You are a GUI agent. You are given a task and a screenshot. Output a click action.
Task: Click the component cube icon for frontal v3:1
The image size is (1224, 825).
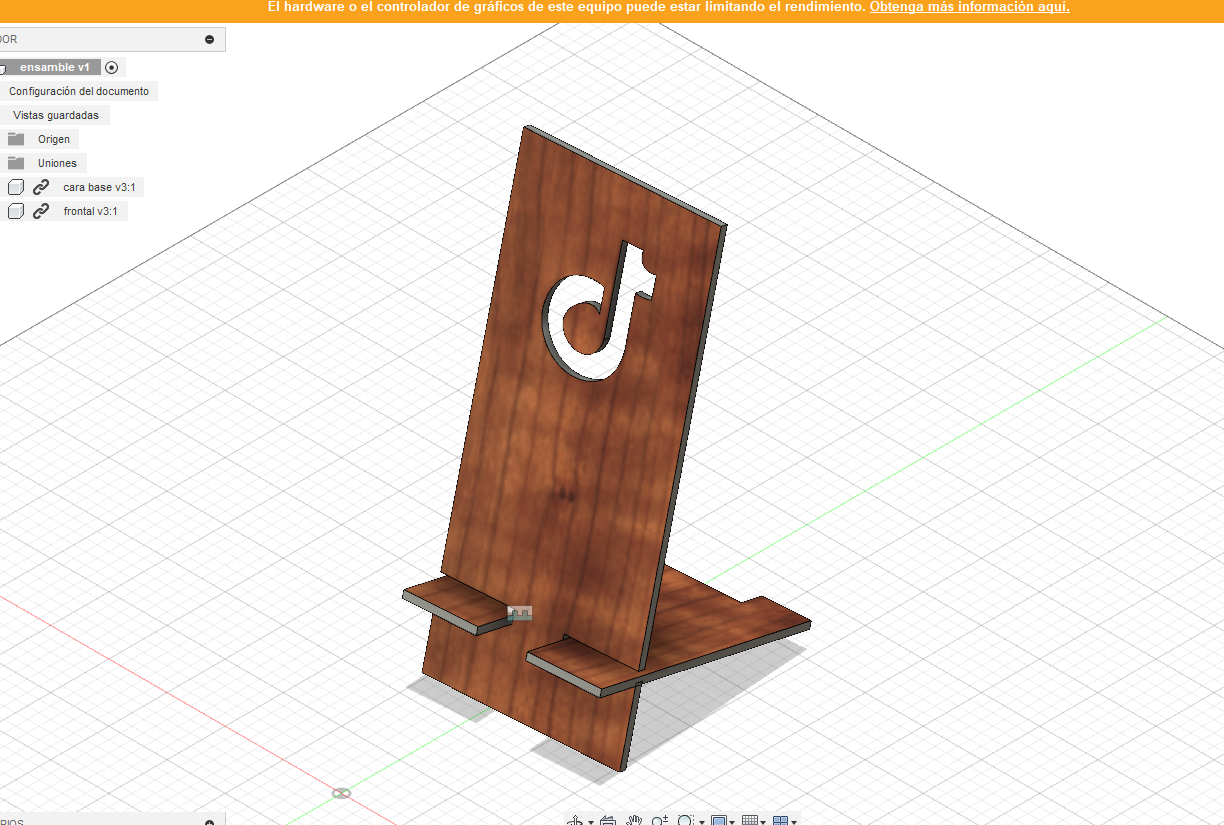coord(16,211)
